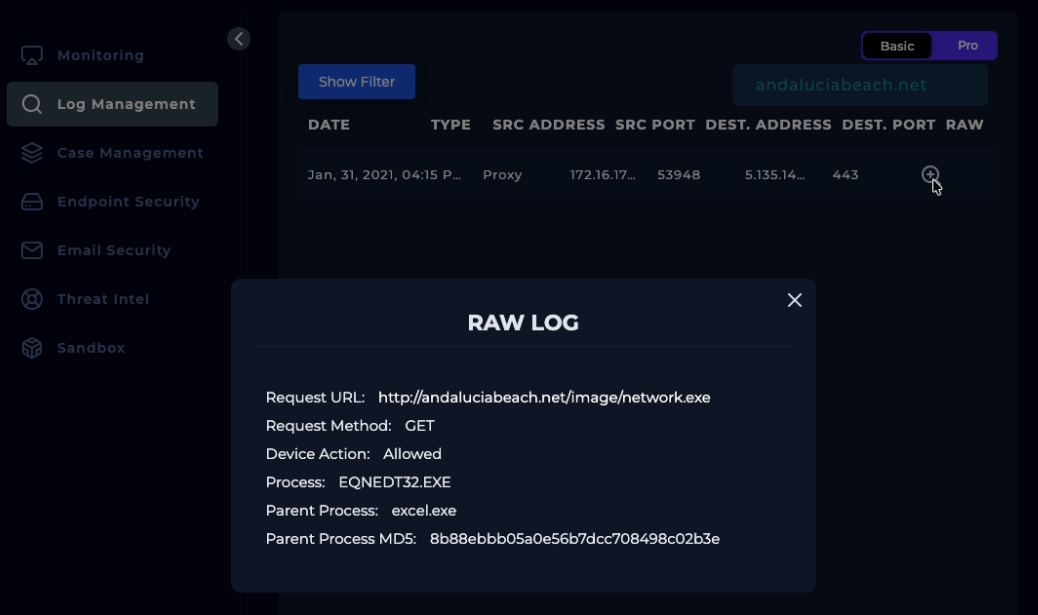
Task: Go to Threat Intel section
Action: (x=103, y=299)
